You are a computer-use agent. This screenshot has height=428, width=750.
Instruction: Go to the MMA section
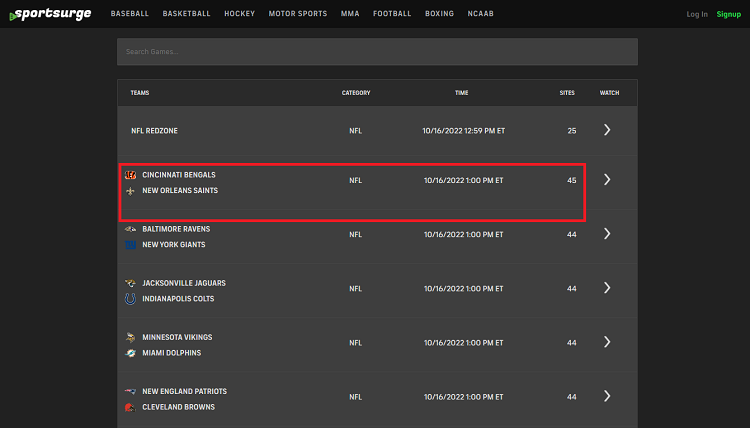point(350,14)
